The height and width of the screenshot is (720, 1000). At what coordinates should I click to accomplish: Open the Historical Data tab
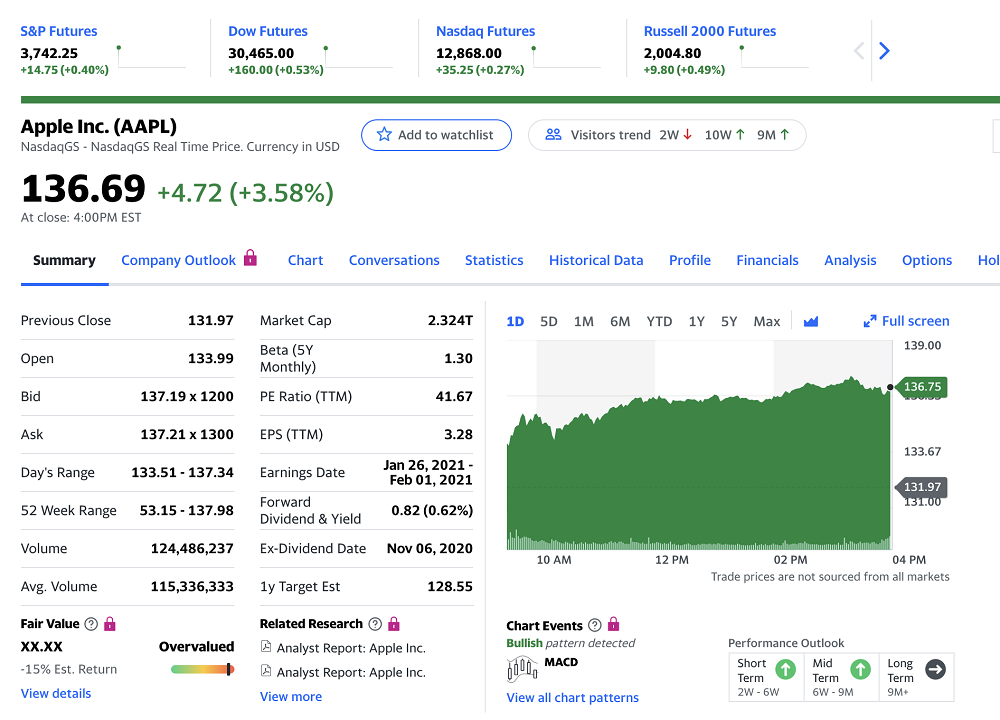(596, 260)
